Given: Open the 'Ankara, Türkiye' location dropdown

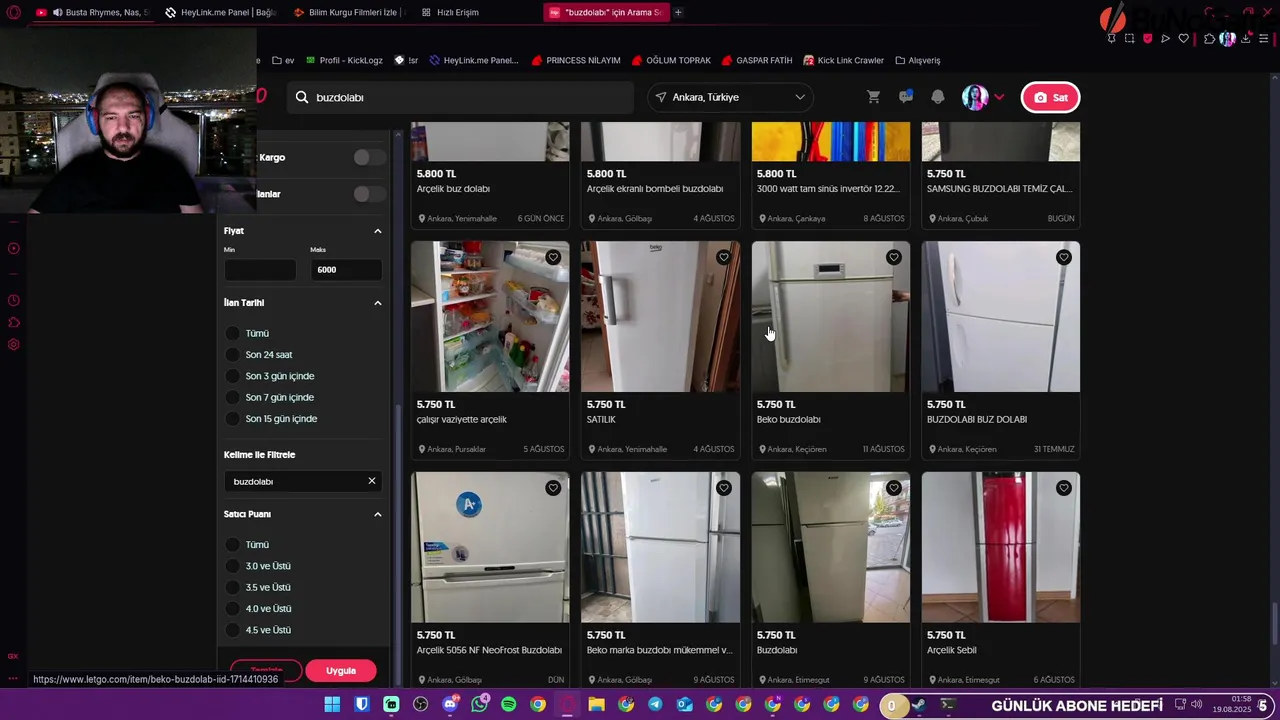Looking at the screenshot, I should [x=730, y=97].
